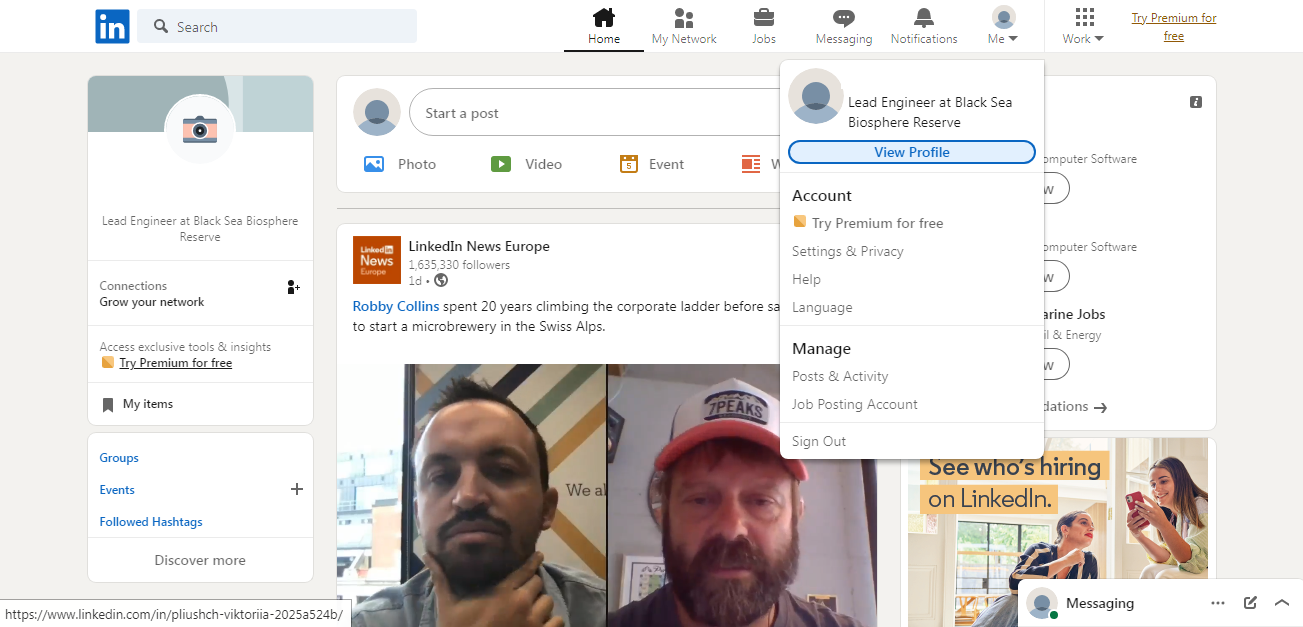Click profile avatar in Me dropdown
Image resolution: width=1303 pixels, height=627 pixels.
tap(815, 97)
